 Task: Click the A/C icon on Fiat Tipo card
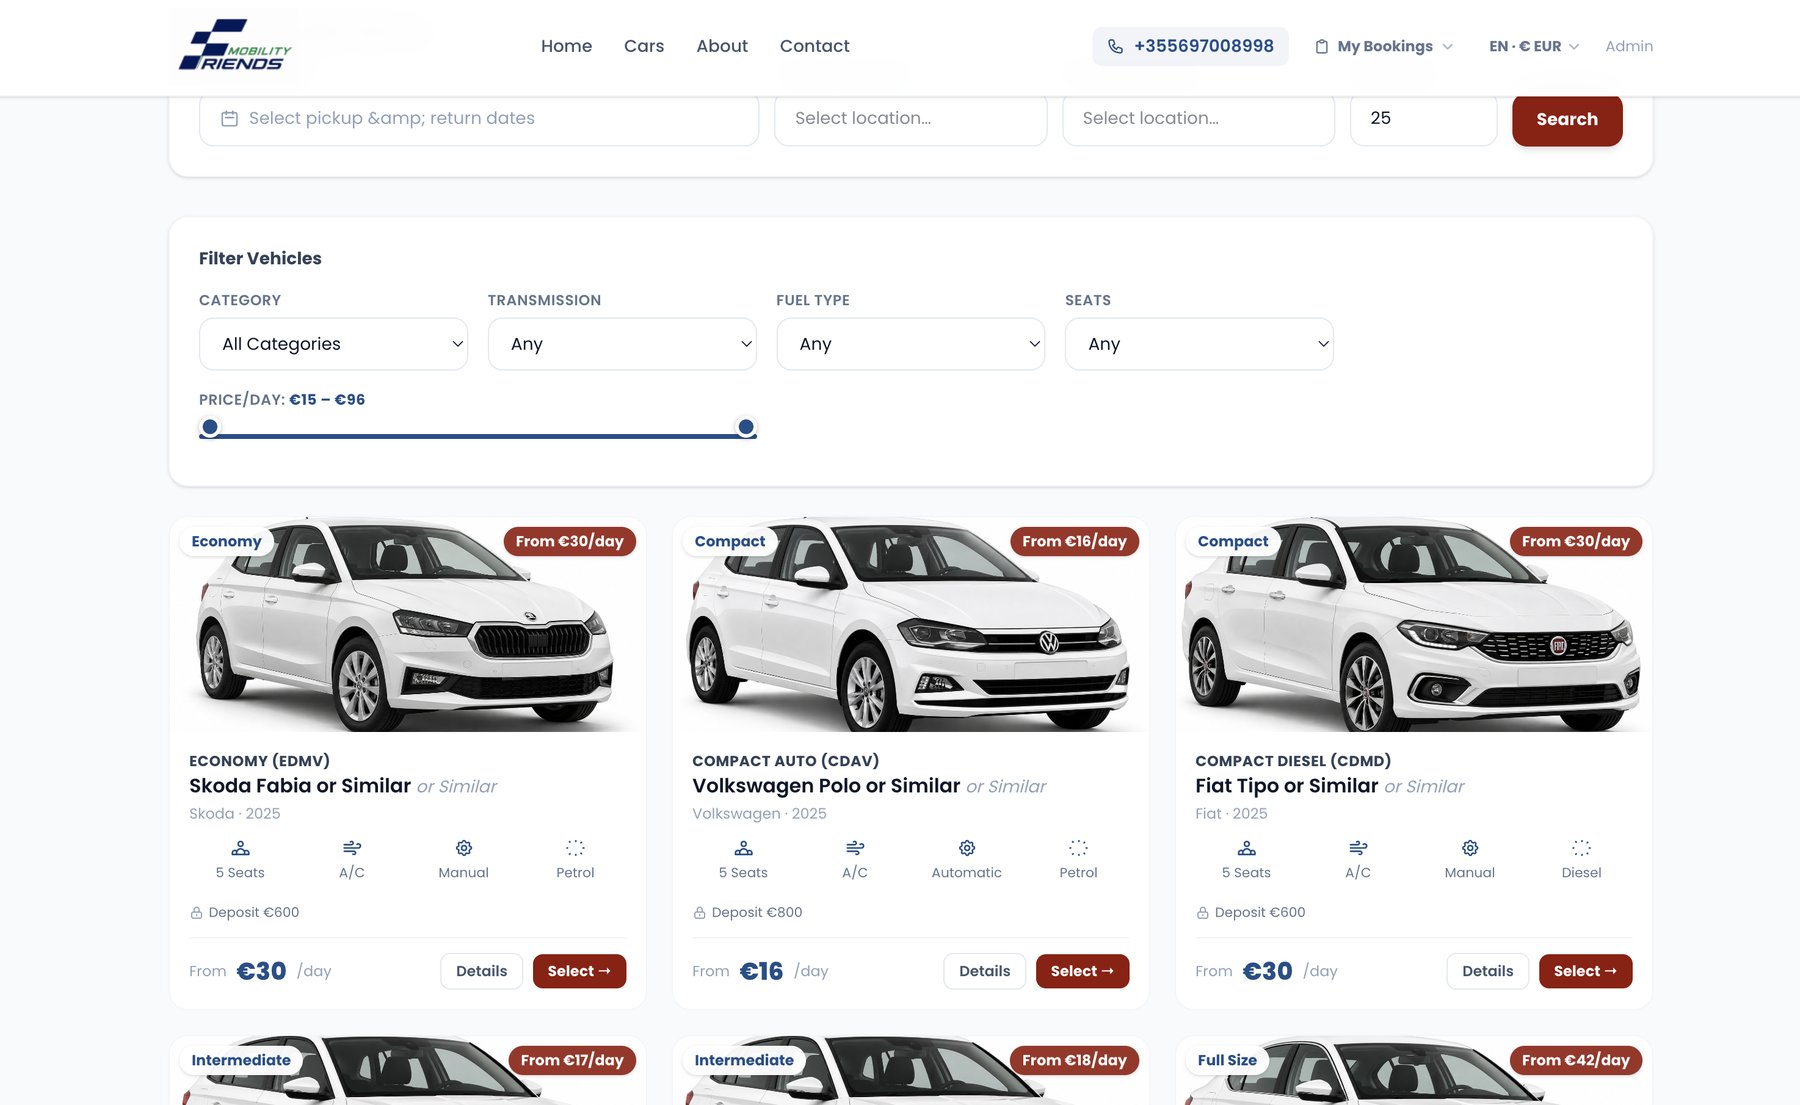coord(1358,848)
